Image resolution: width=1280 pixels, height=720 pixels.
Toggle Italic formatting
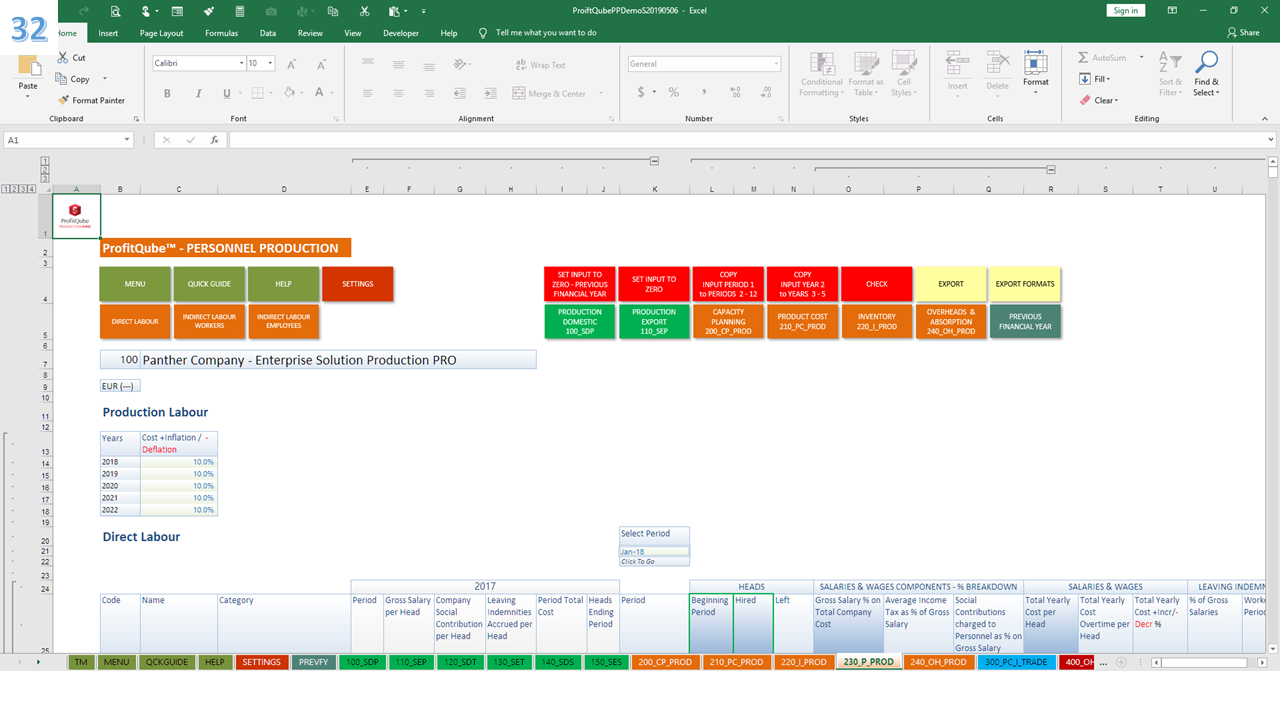click(x=197, y=93)
